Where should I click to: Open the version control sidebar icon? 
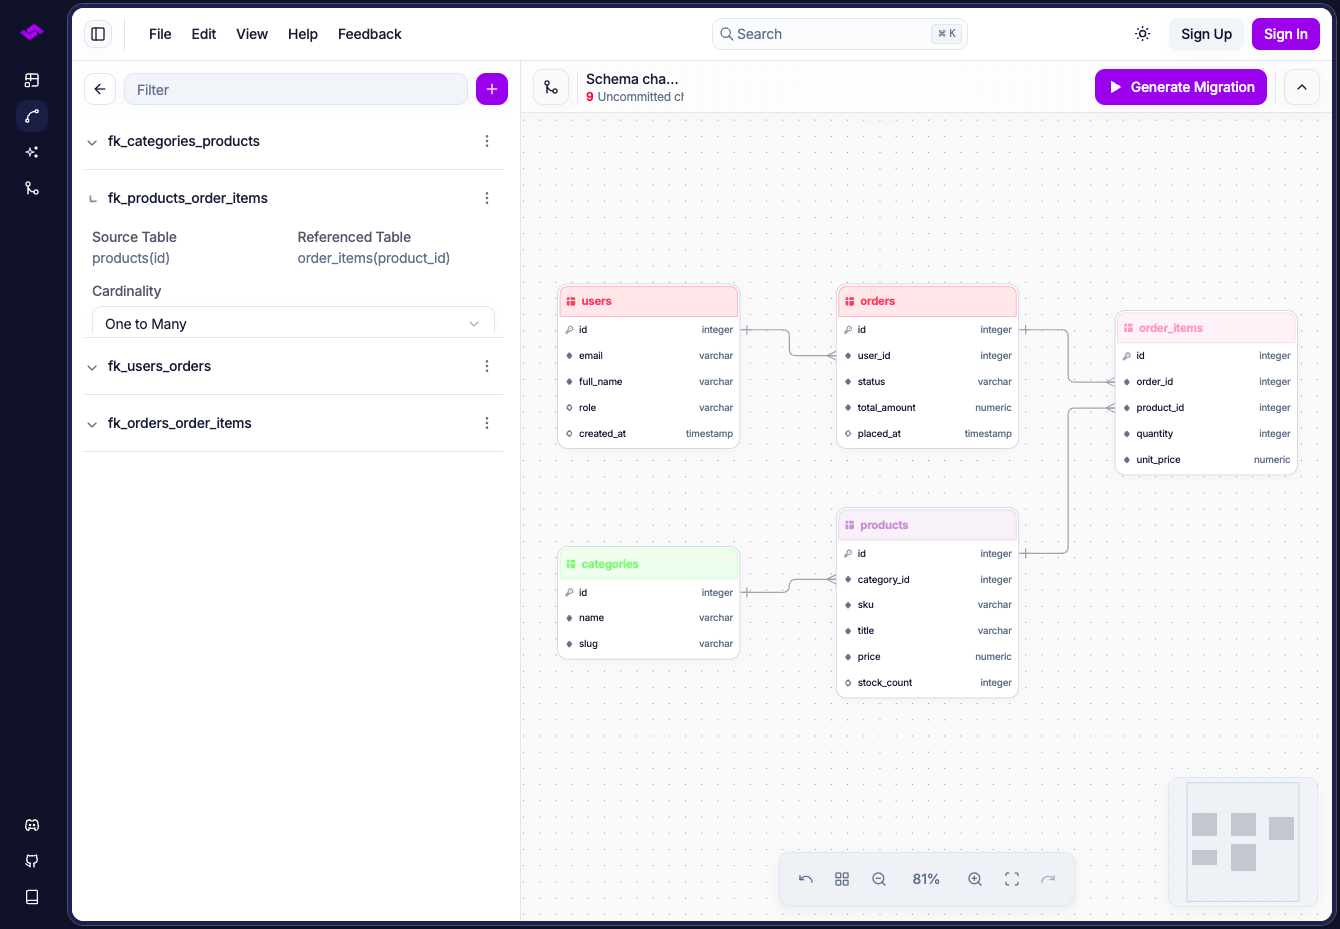coord(32,188)
